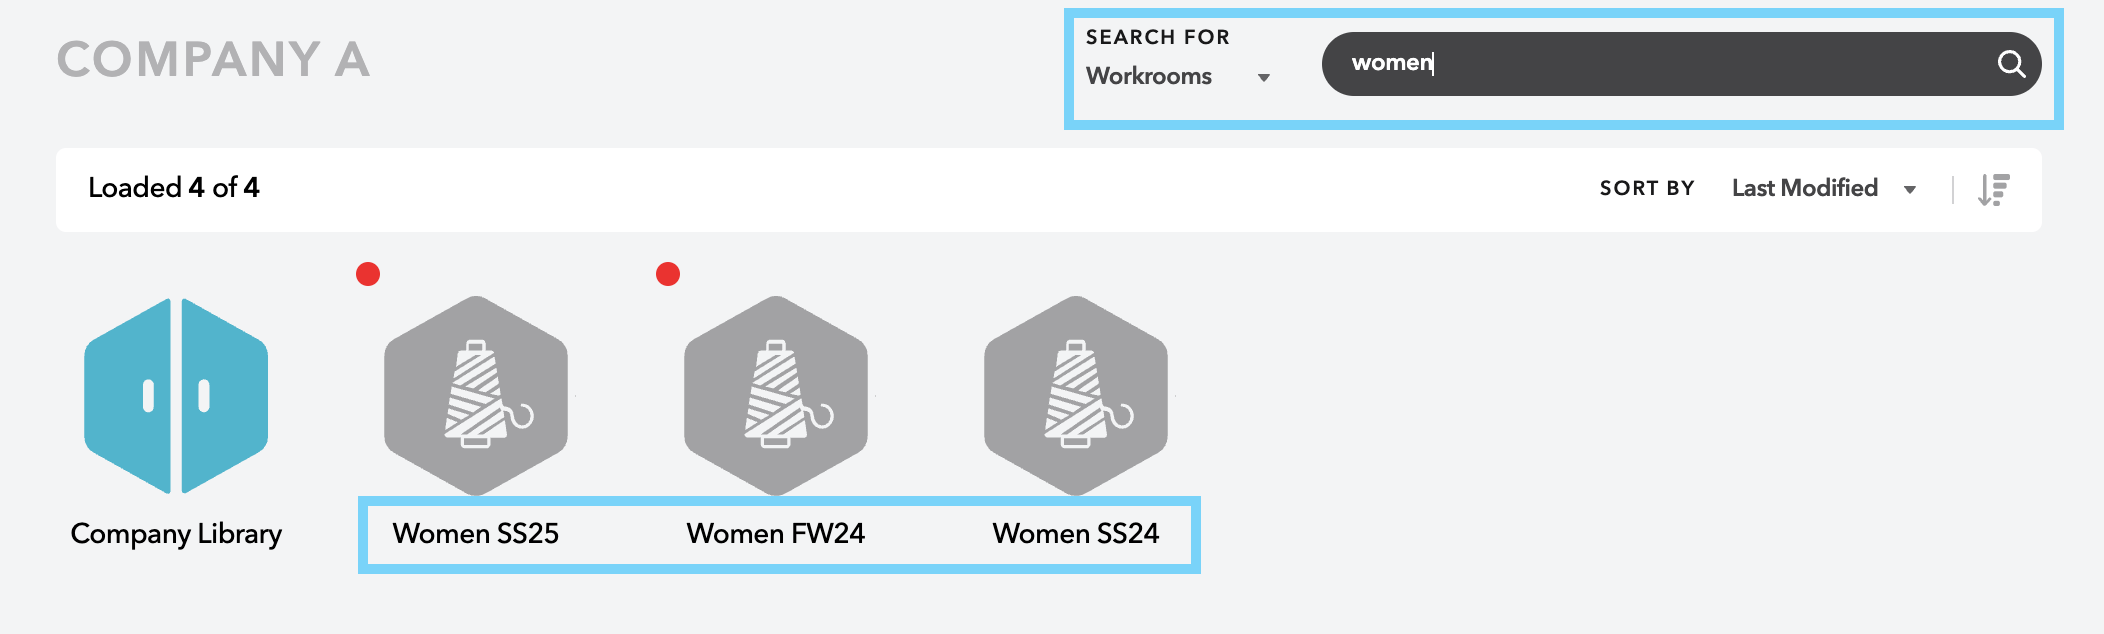Click the magnifying glass search icon

pos(2012,64)
